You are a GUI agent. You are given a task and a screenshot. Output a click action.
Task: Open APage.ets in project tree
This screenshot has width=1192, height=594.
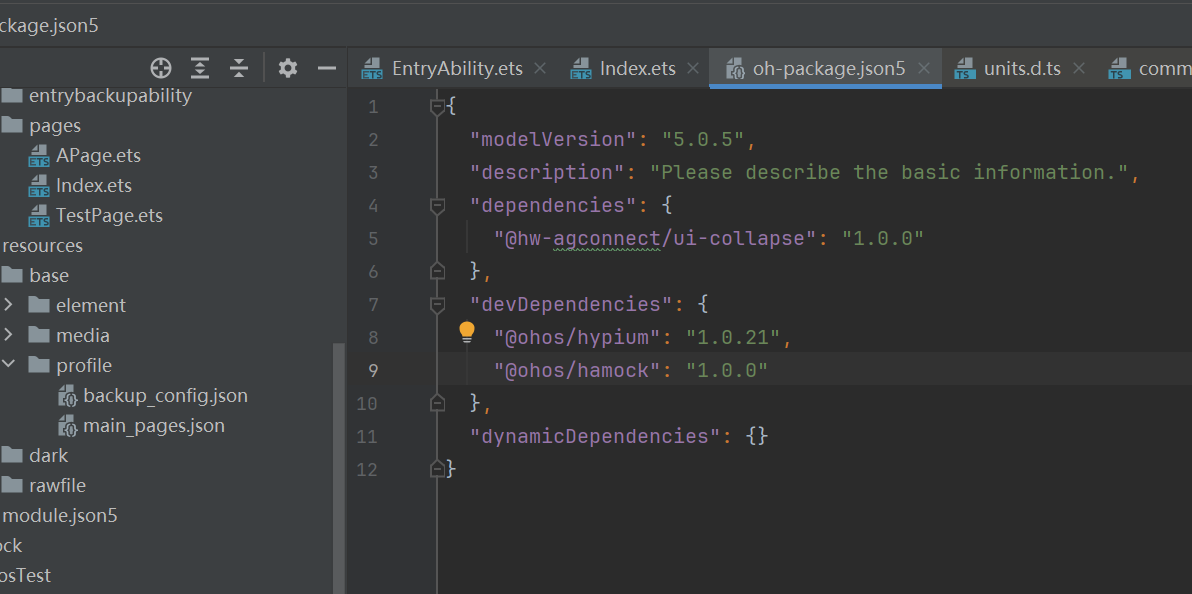click(98, 156)
